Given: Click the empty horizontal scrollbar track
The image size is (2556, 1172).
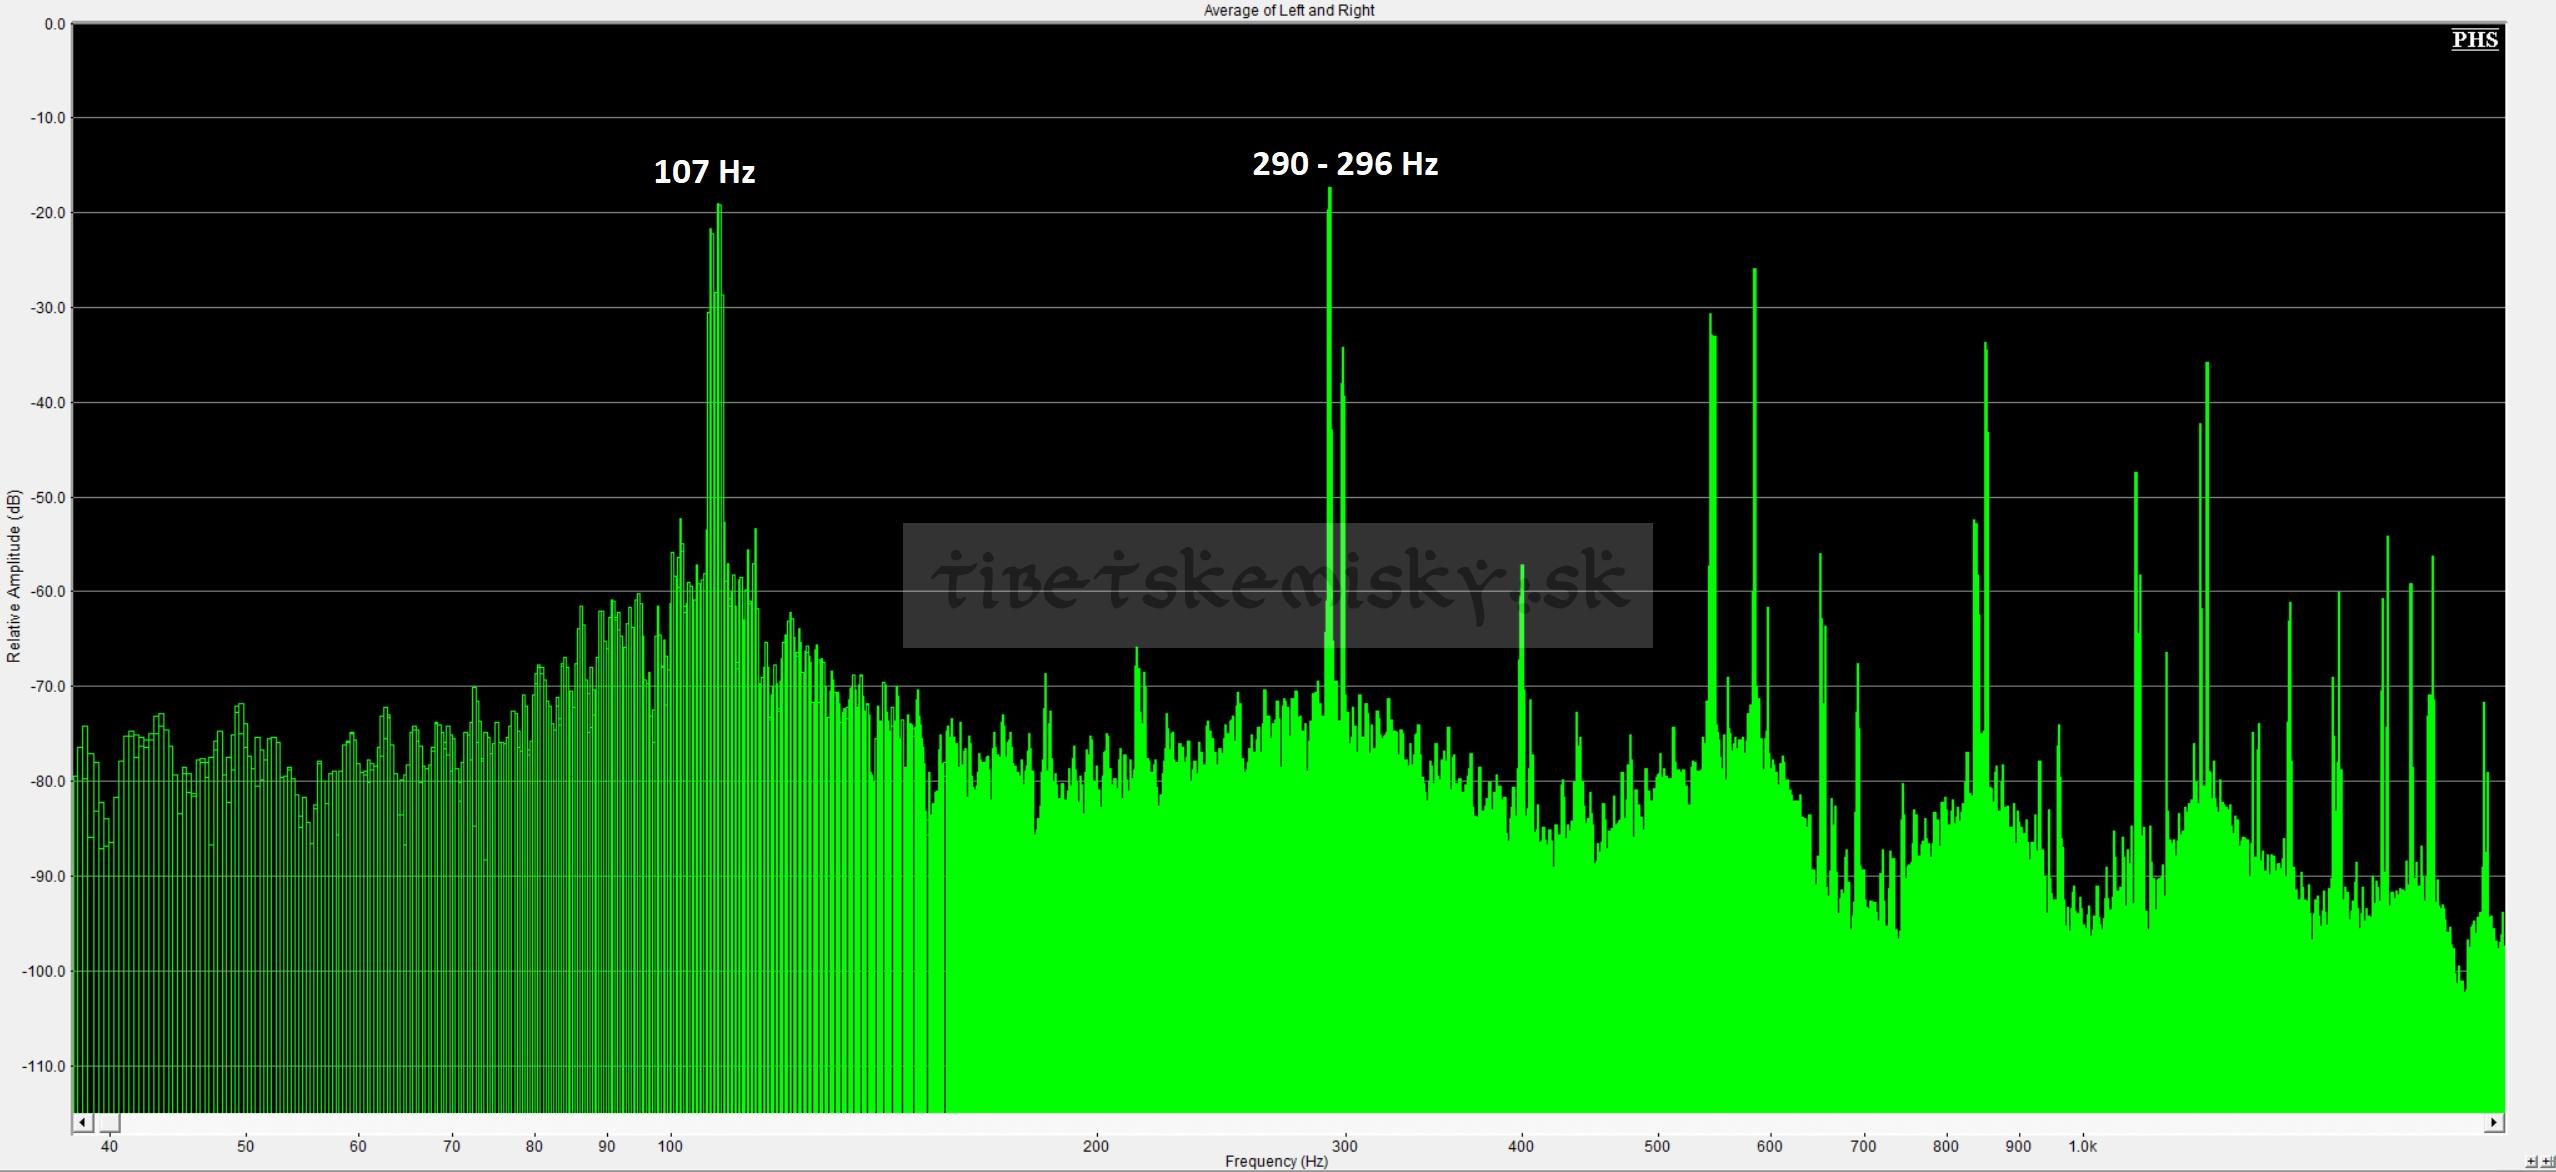Looking at the screenshot, I should (x=1300, y=1122).
